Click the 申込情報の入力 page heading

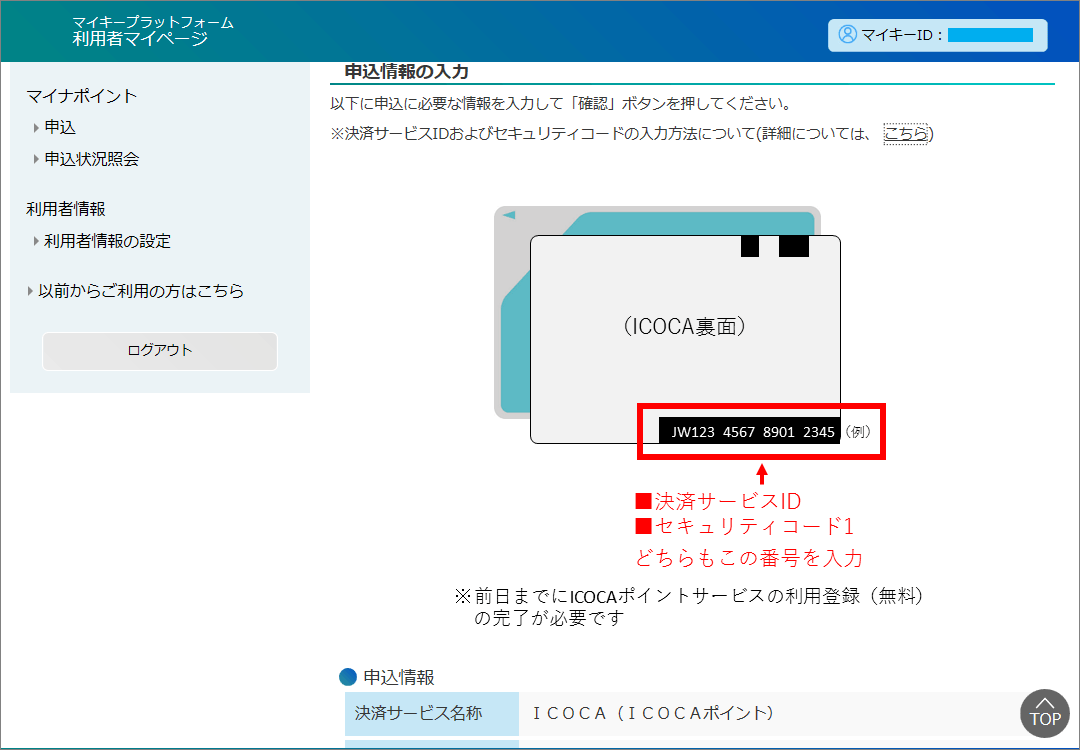click(x=406, y=72)
